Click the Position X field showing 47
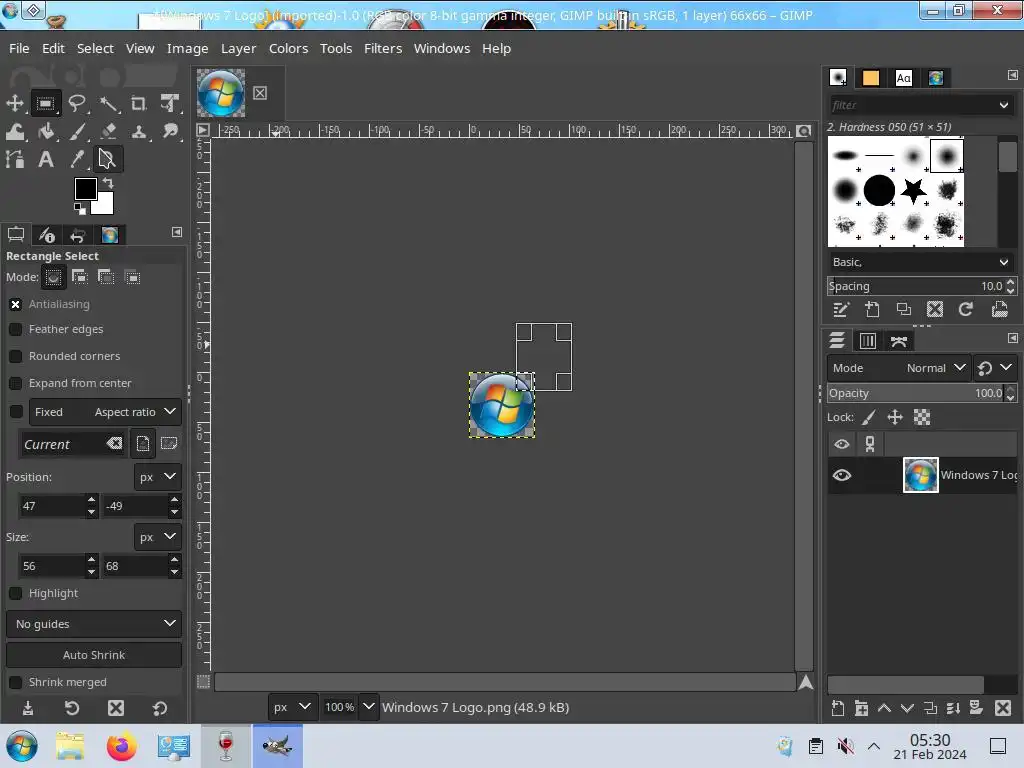Image resolution: width=1024 pixels, height=768 pixels. (52, 506)
